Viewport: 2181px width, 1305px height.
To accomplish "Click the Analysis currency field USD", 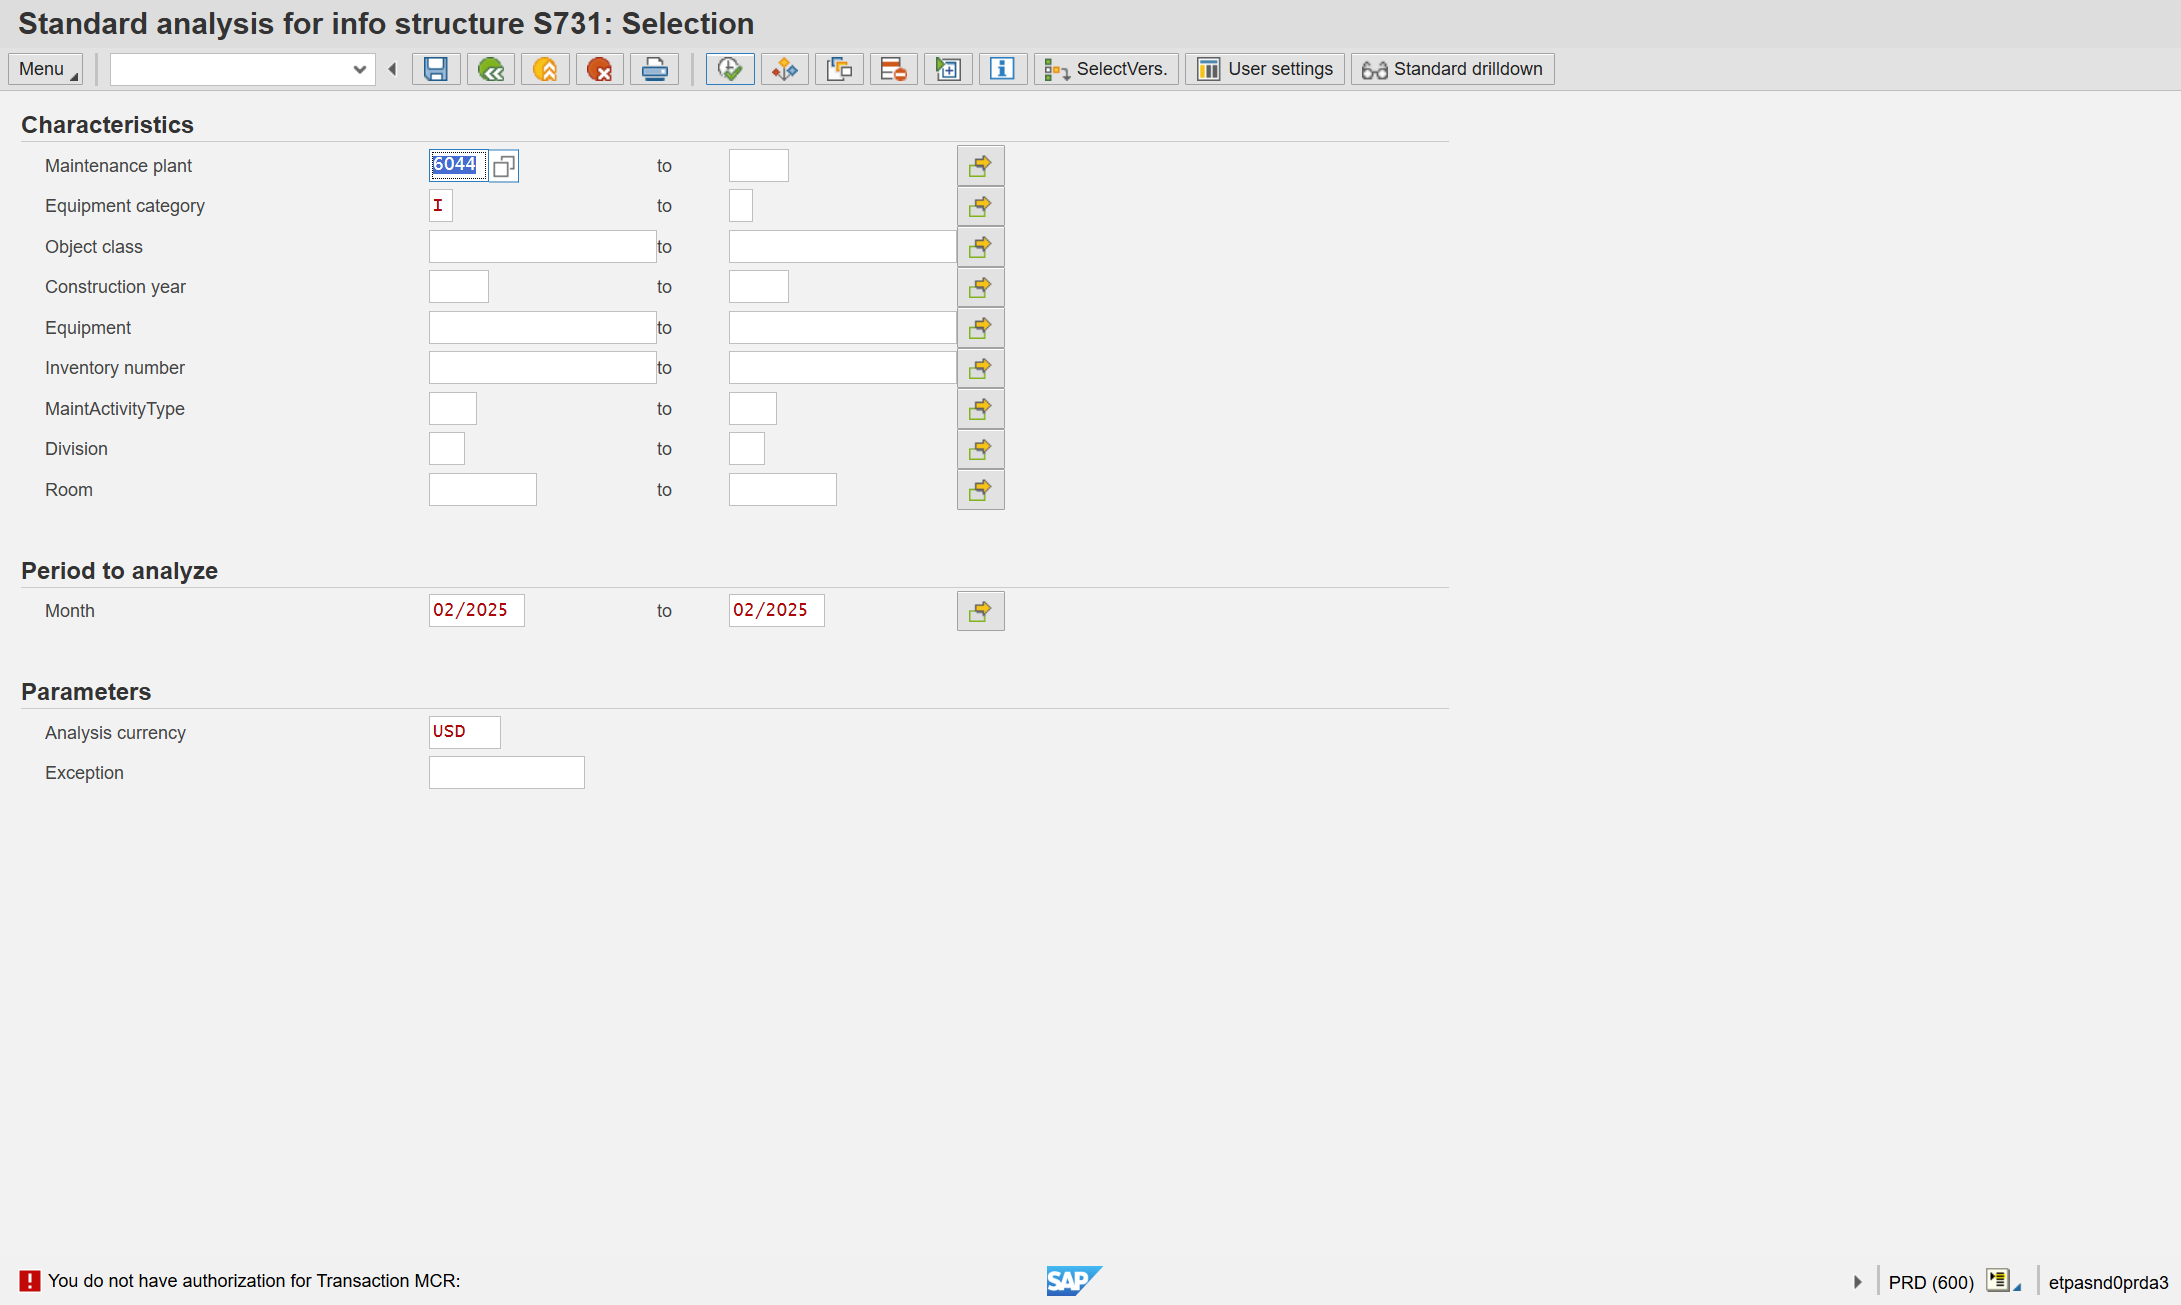I will (x=465, y=732).
